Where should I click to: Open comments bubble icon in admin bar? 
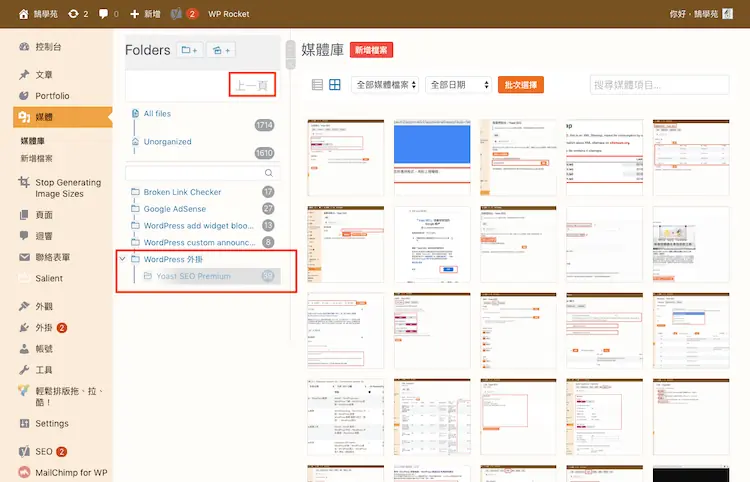[103, 14]
